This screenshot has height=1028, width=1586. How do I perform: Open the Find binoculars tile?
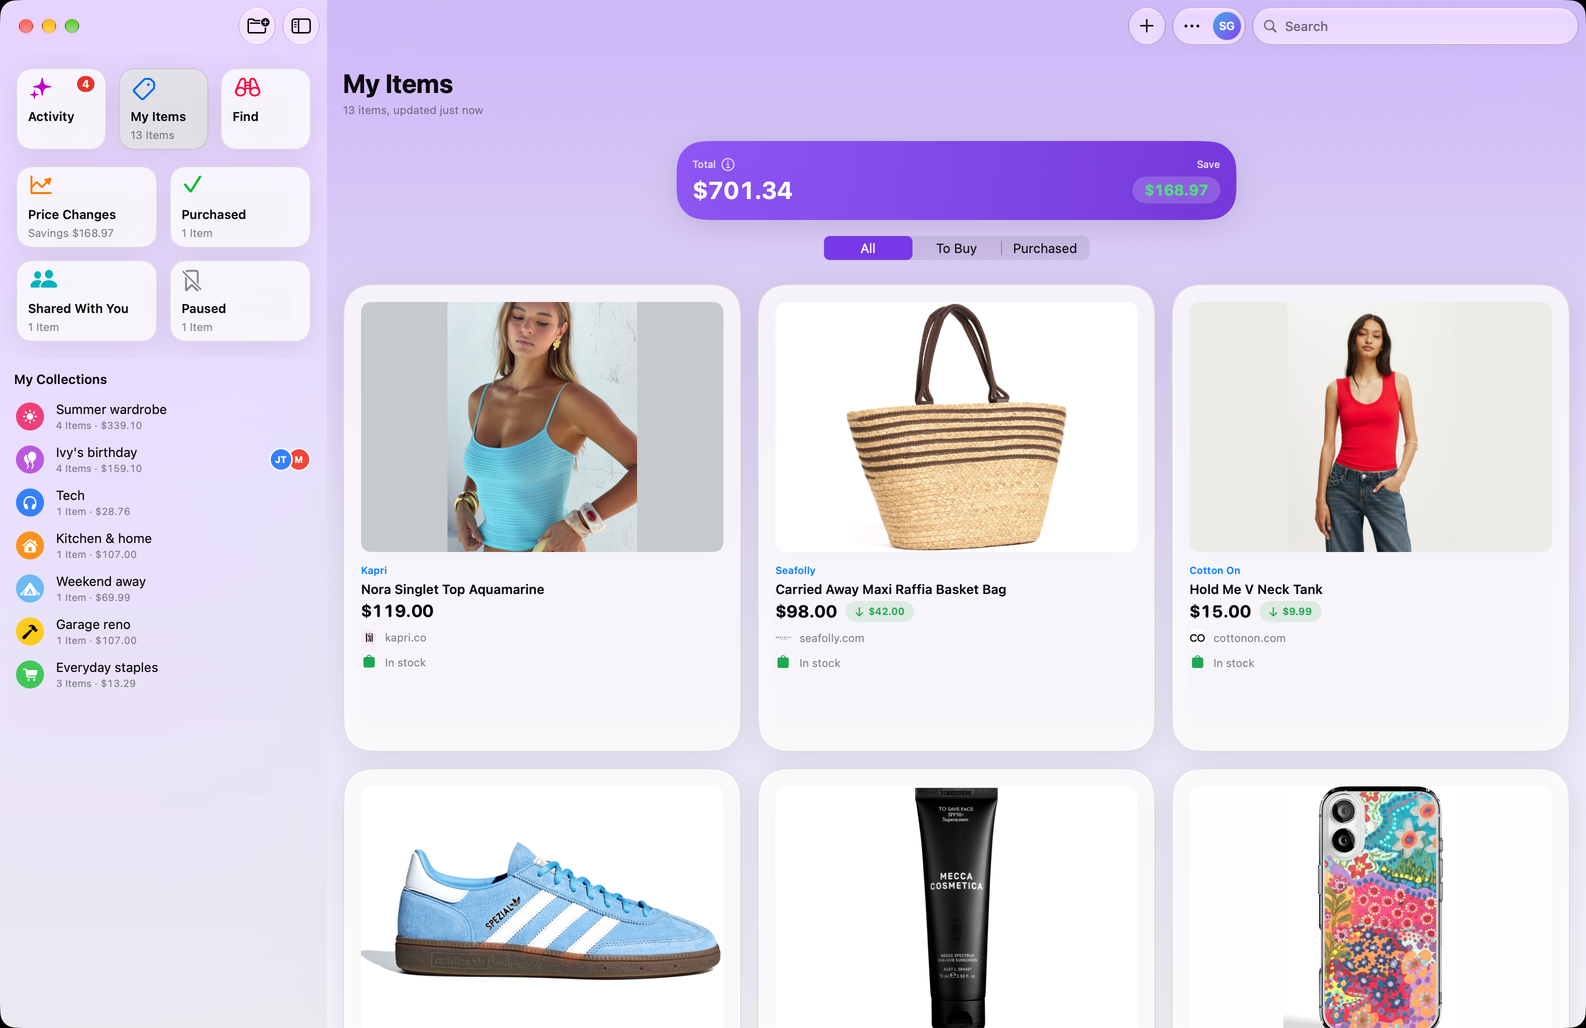pyautogui.click(x=265, y=109)
